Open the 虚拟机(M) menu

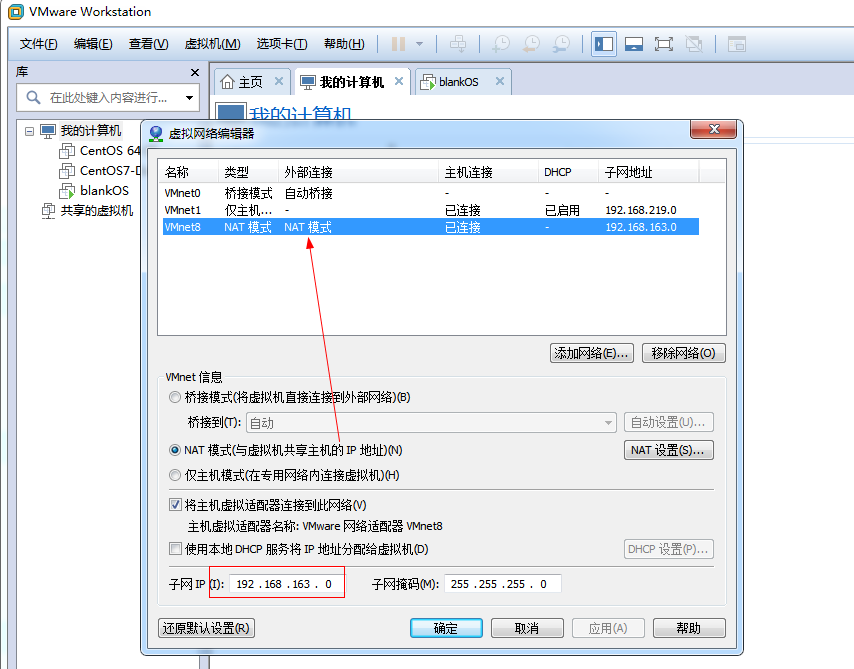[x=212, y=44]
